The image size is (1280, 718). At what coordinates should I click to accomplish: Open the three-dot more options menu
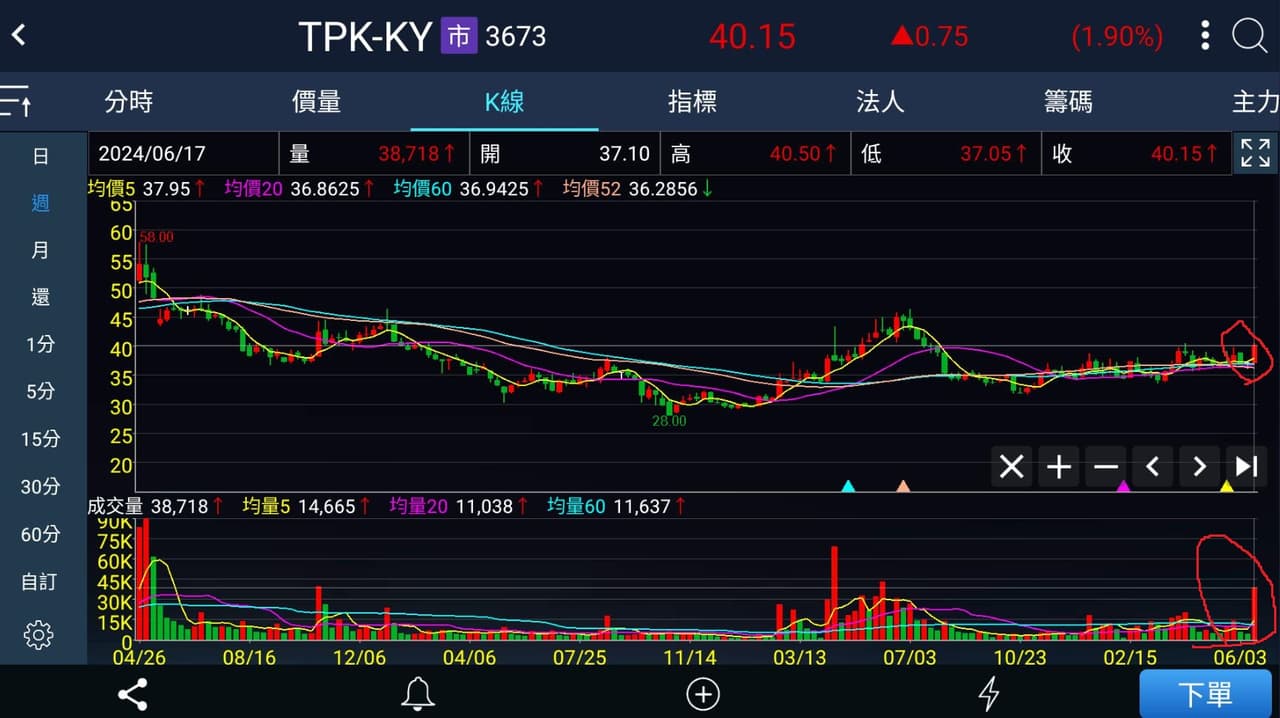1205,36
